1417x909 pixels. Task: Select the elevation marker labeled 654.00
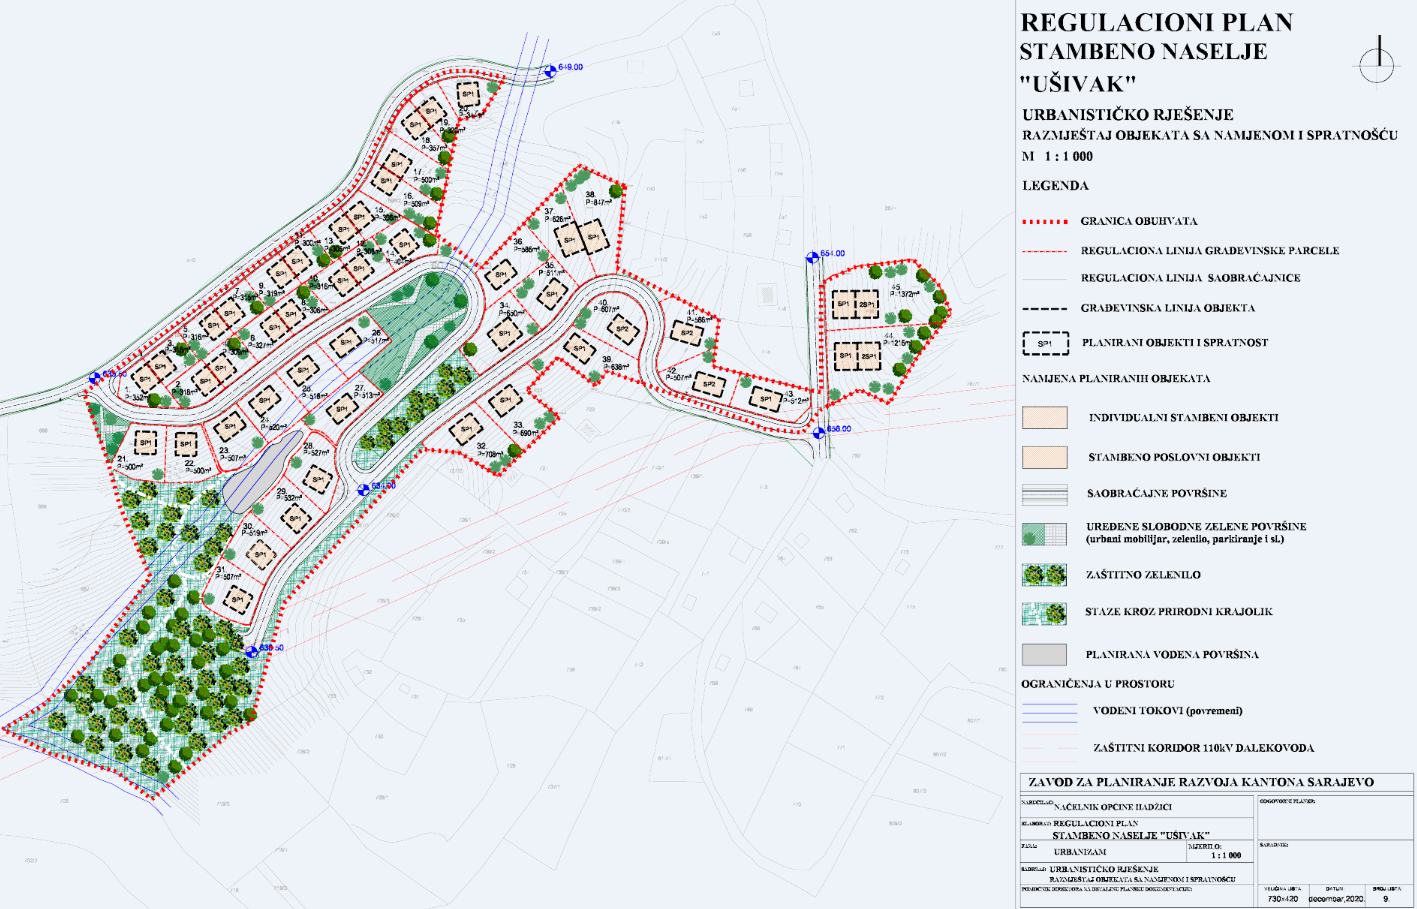pyautogui.click(x=812, y=256)
